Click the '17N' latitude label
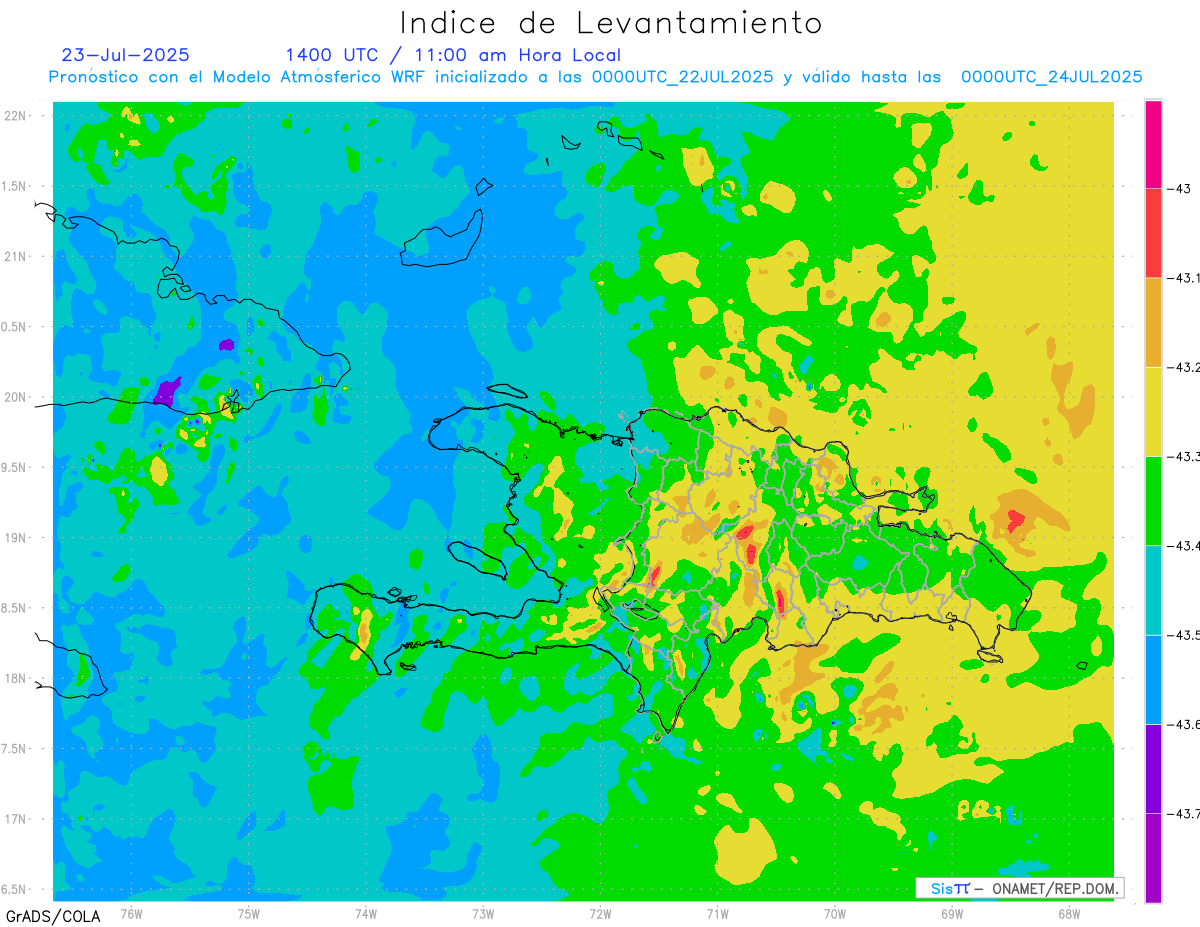The height and width of the screenshot is (927, 1200). click(16, 819)
